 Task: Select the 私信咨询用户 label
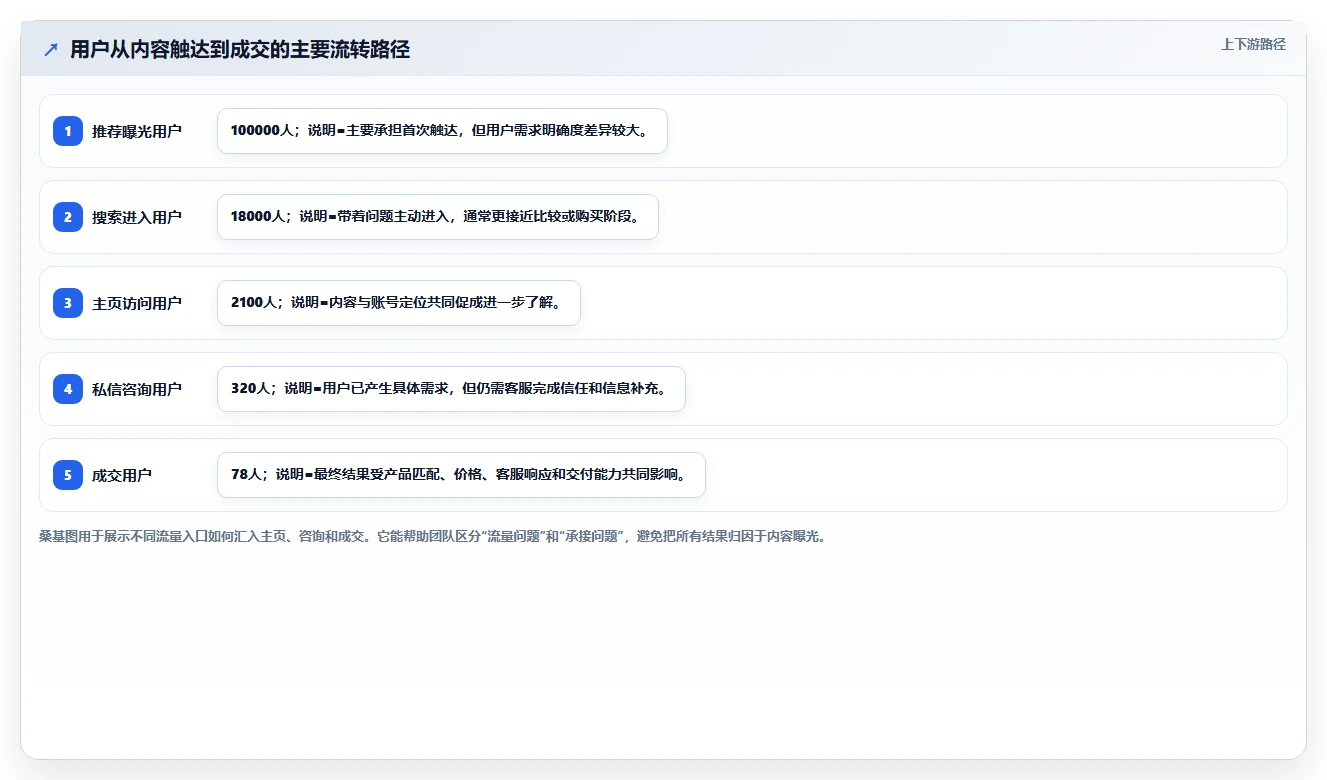137,389
